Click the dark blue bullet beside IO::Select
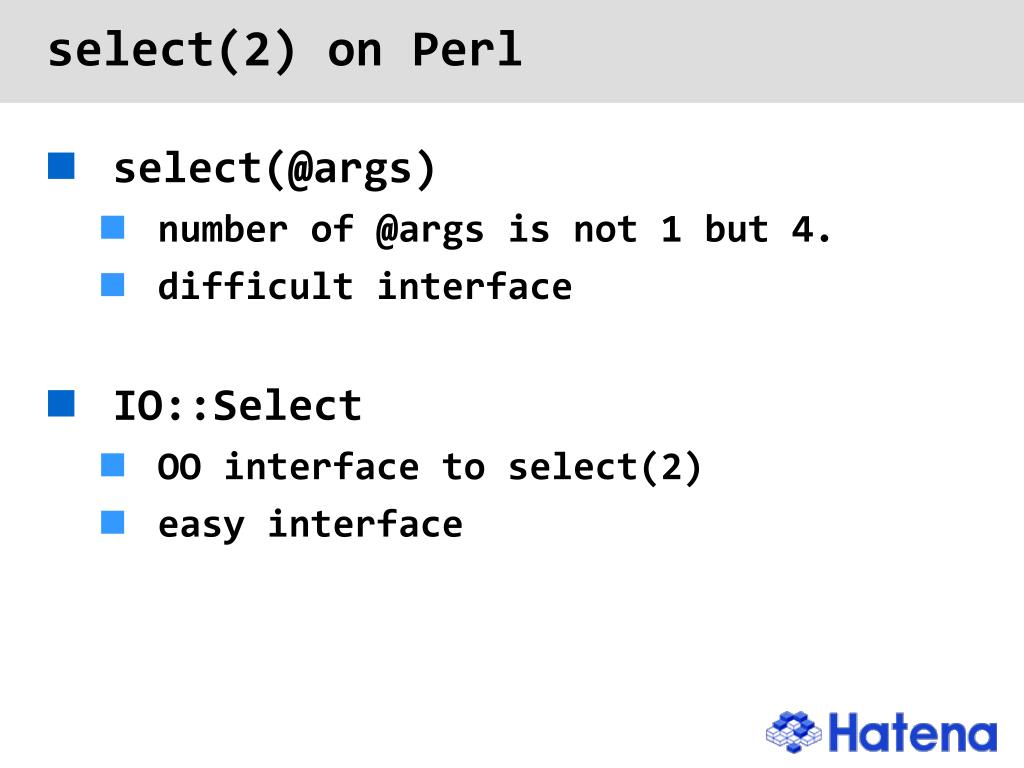 tap(61, 403)
